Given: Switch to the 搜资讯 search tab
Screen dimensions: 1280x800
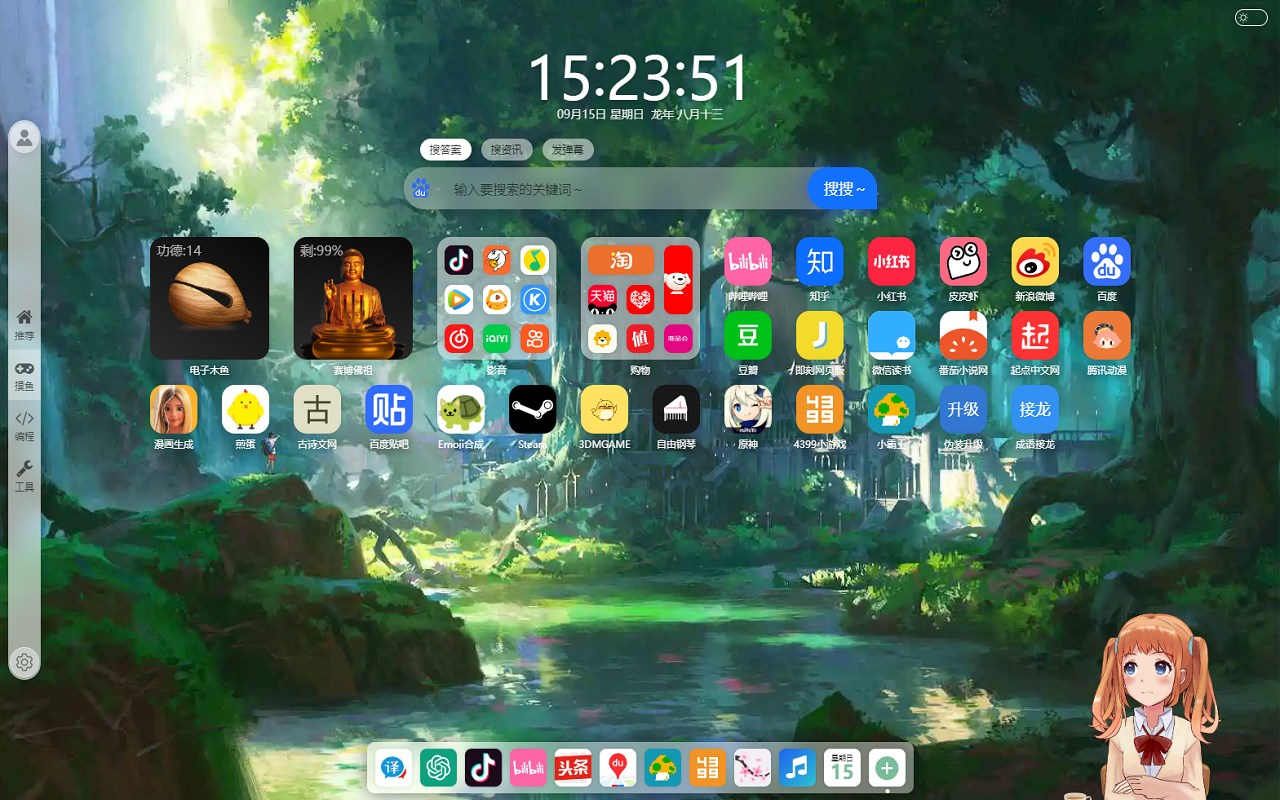Looking at the screenshot, I should pyautogui.click(x=507, y=150).
